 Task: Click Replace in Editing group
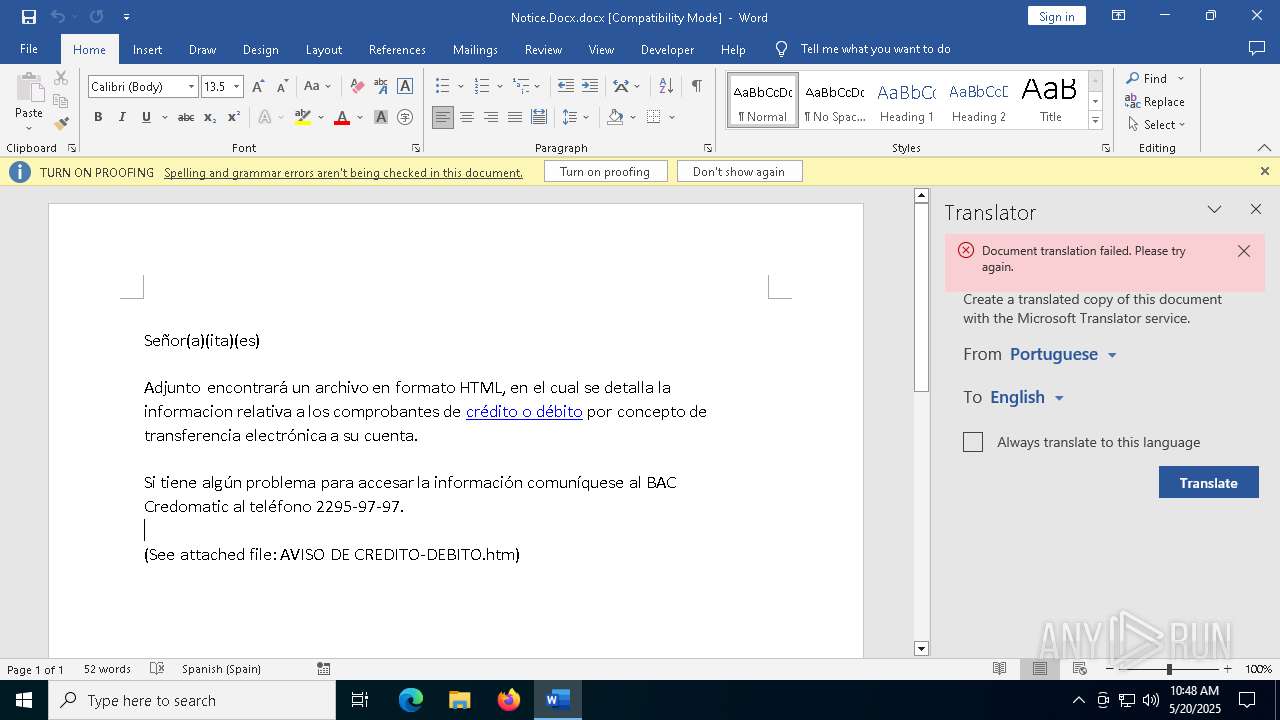[x=1155, y=101]
